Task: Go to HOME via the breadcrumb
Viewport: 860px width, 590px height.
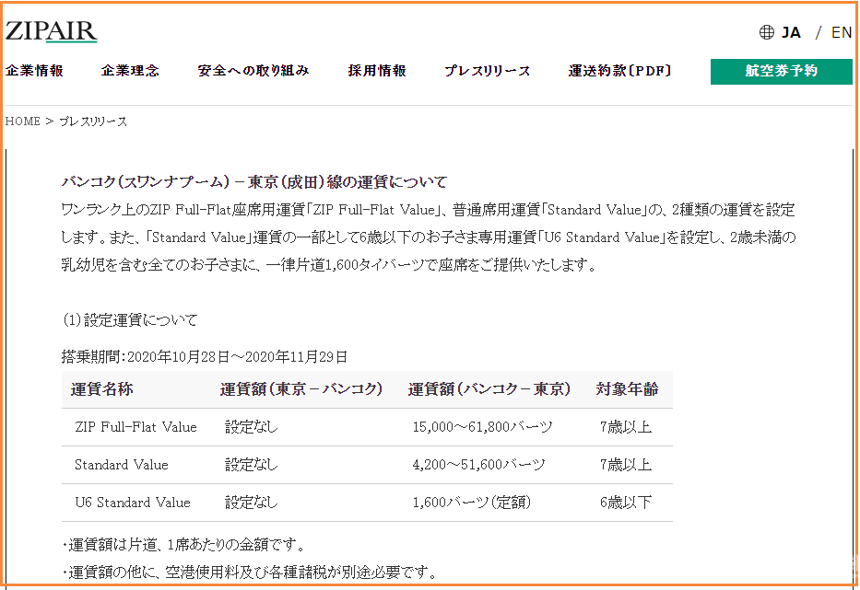Action: point(22,121)
